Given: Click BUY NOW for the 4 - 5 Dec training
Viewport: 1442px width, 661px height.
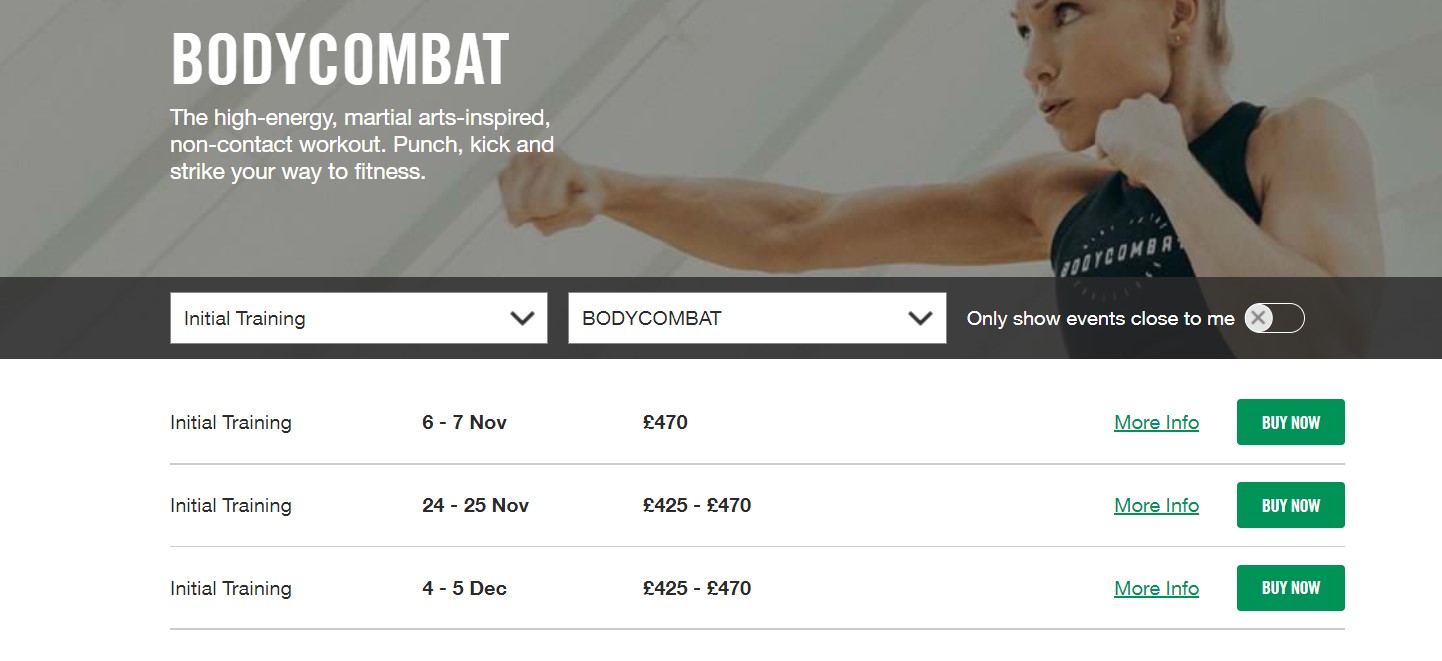Looking at the screenshot, I should [1290, 588].
